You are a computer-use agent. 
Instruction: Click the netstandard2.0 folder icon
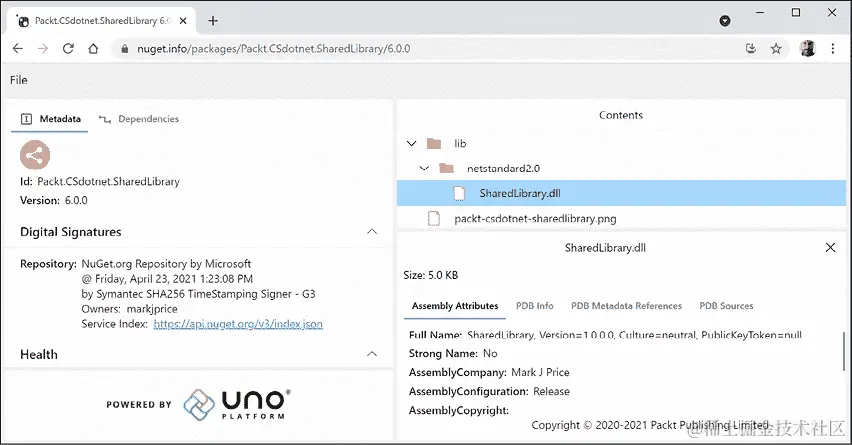pyautogui.click(x=446, y=168)
